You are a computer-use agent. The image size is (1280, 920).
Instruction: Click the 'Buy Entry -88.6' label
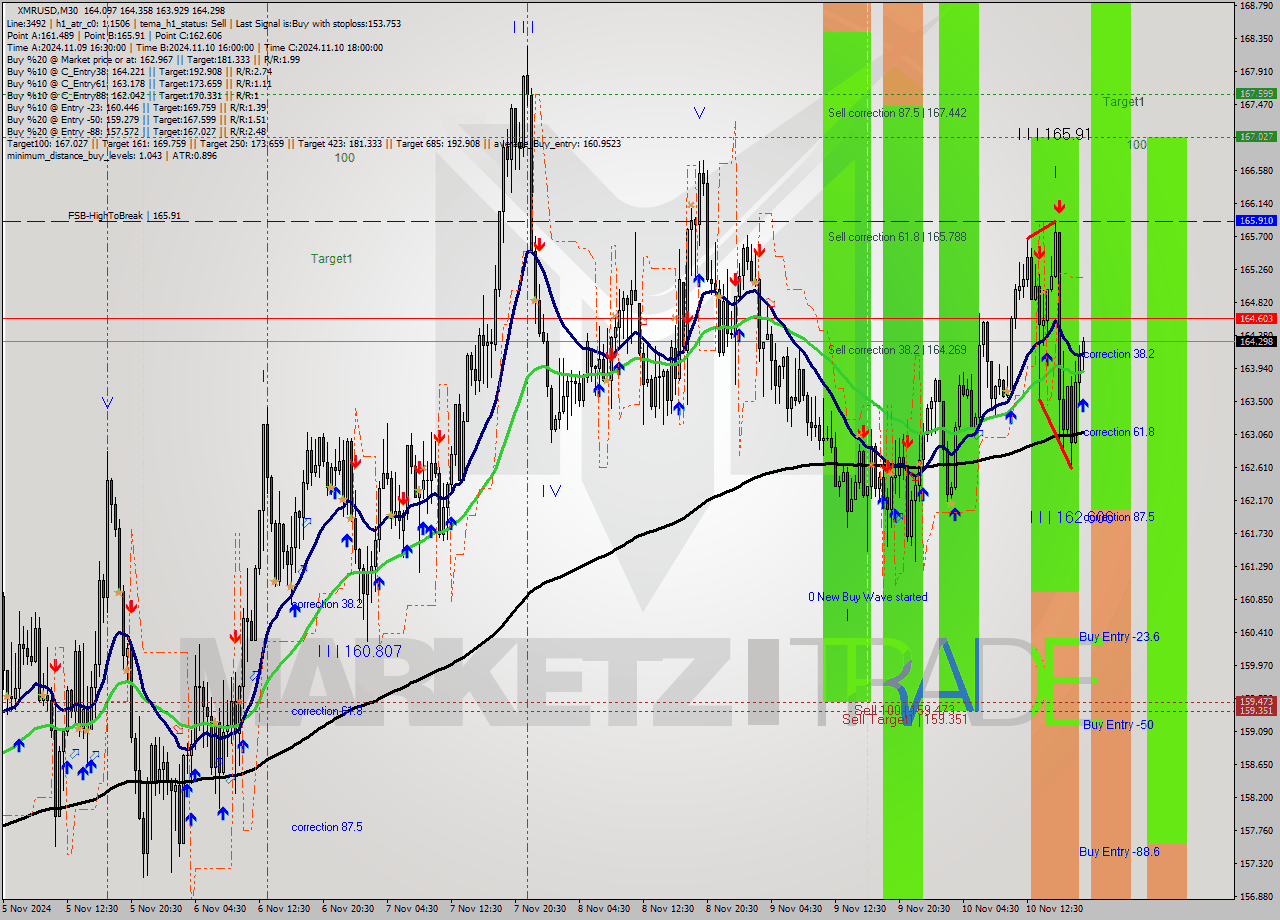click(1119, 852)
